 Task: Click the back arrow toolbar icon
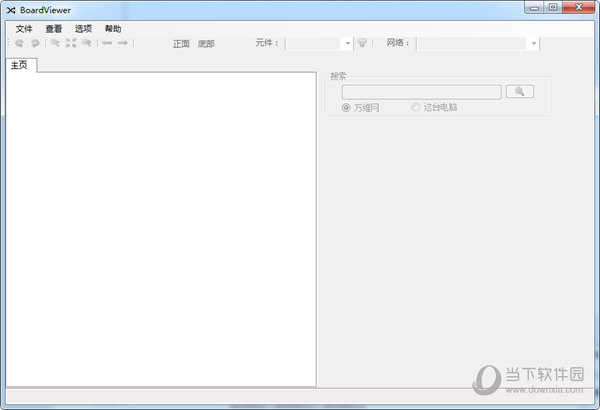pos(107,43)
